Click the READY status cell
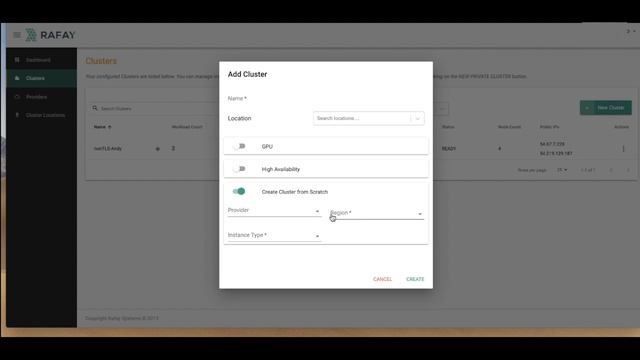The image size is (640, 360). click(x=449, y=149)
